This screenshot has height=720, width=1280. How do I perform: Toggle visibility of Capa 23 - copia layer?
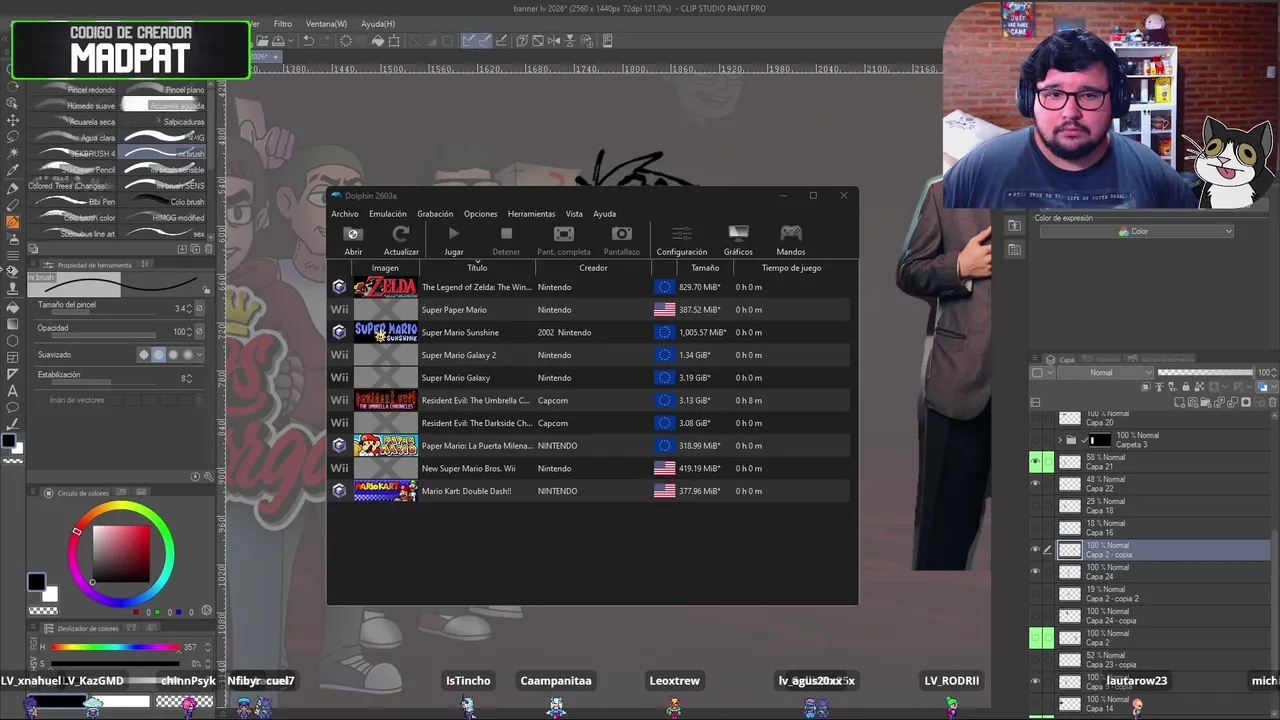1035,660
